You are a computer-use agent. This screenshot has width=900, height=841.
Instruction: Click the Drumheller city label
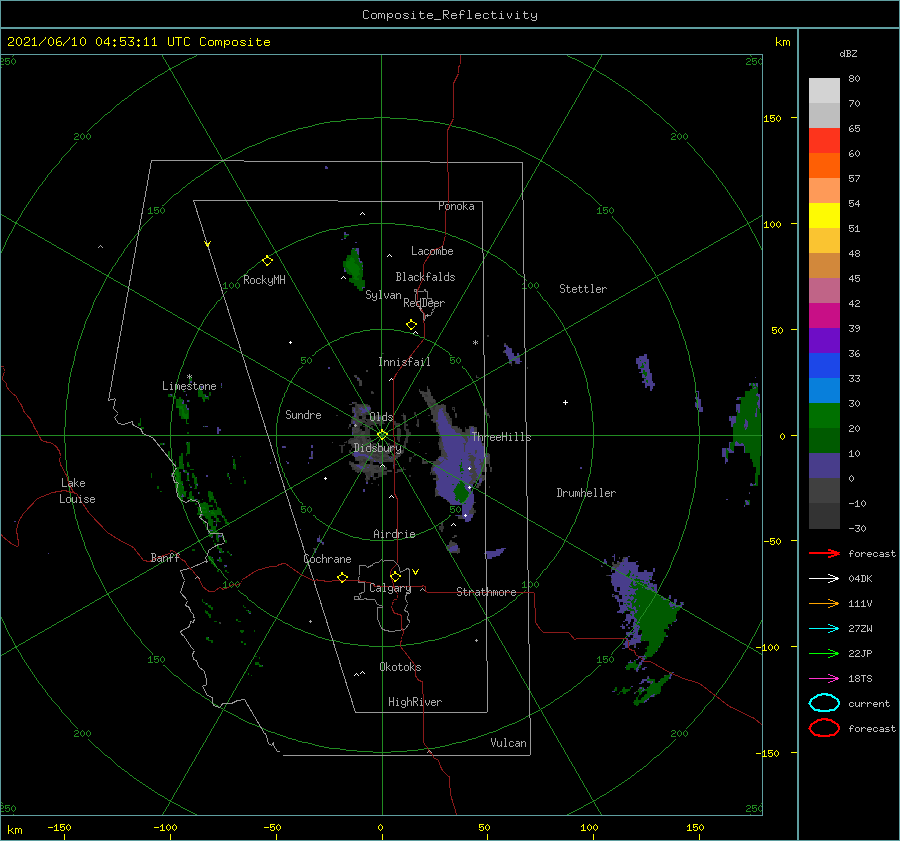coord(586,493)
